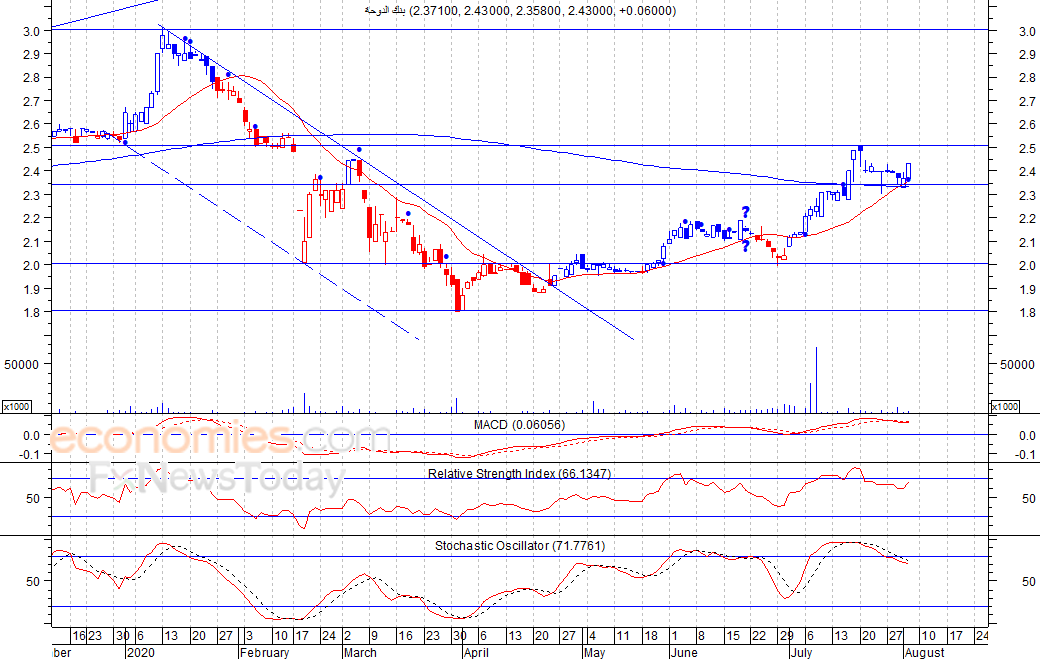The width and height of the screenshot is (1040, 659).
Task: Click the lower blue question mark annotation
Action: (x=745, y=246)
